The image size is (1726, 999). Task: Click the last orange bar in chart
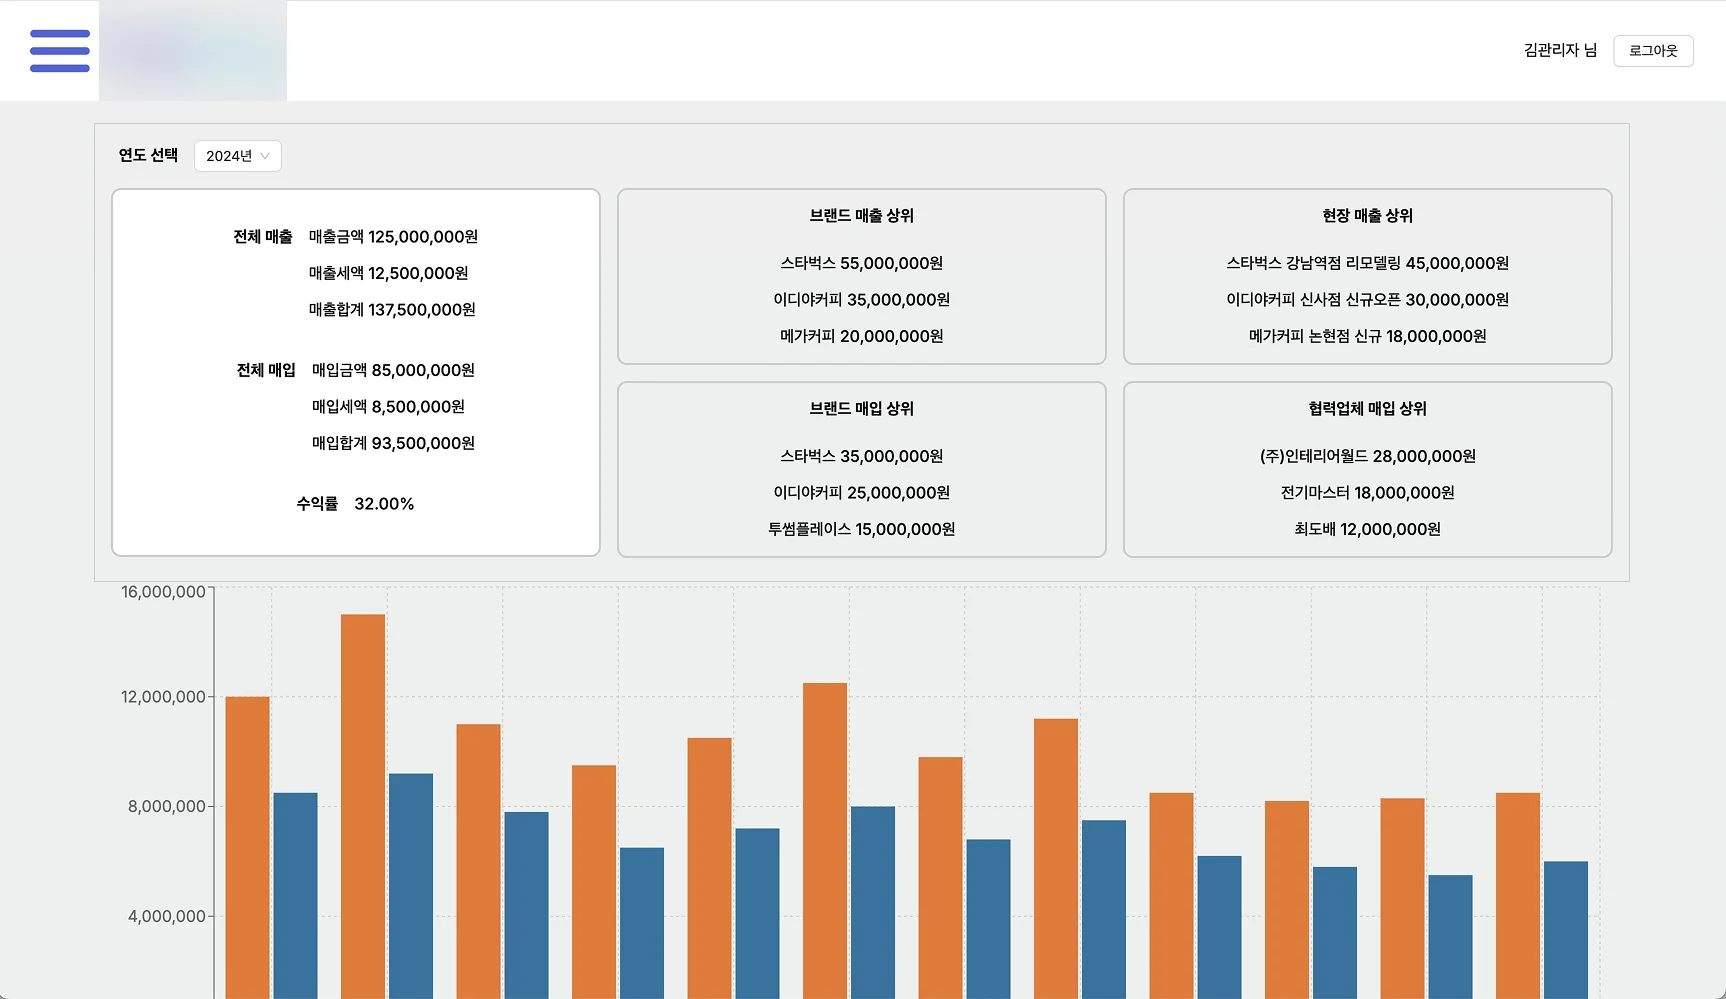(x=1518, y=896)
